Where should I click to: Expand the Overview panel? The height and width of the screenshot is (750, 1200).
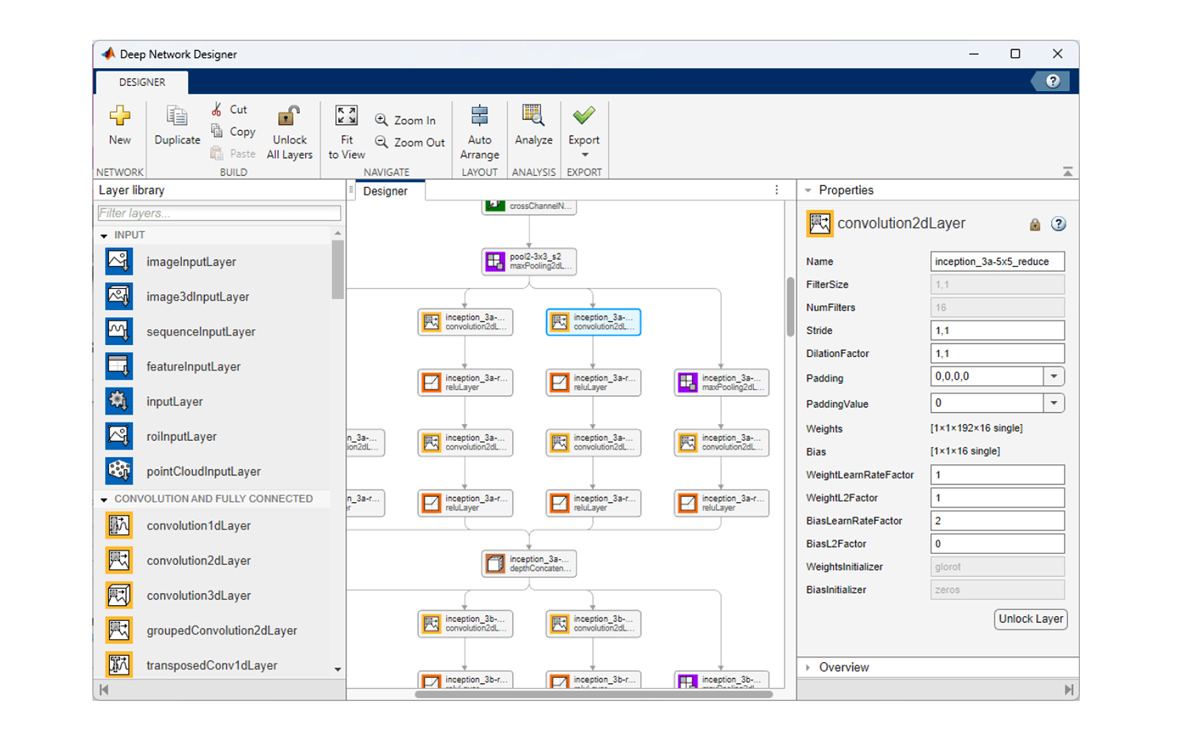point(810,667)
